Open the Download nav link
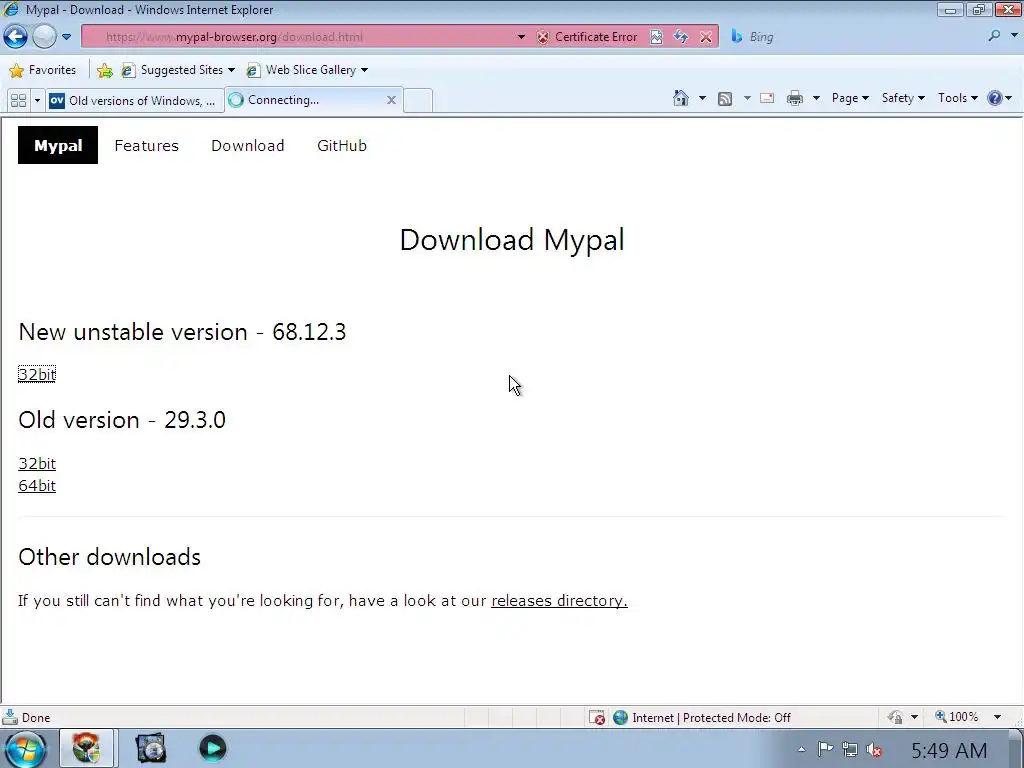Viewport: 1024px width, 768px height. pos(248,146)
